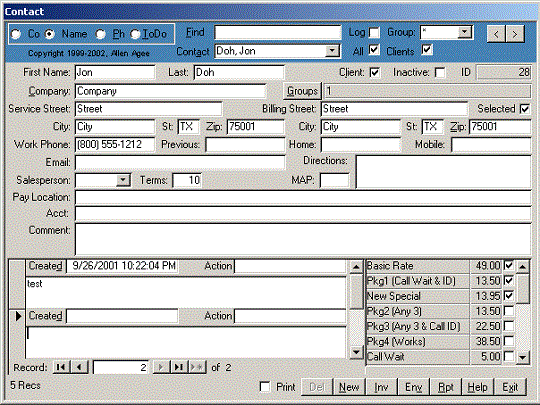
Task: Jump to first record in navigator
Action: coord(61,367)
